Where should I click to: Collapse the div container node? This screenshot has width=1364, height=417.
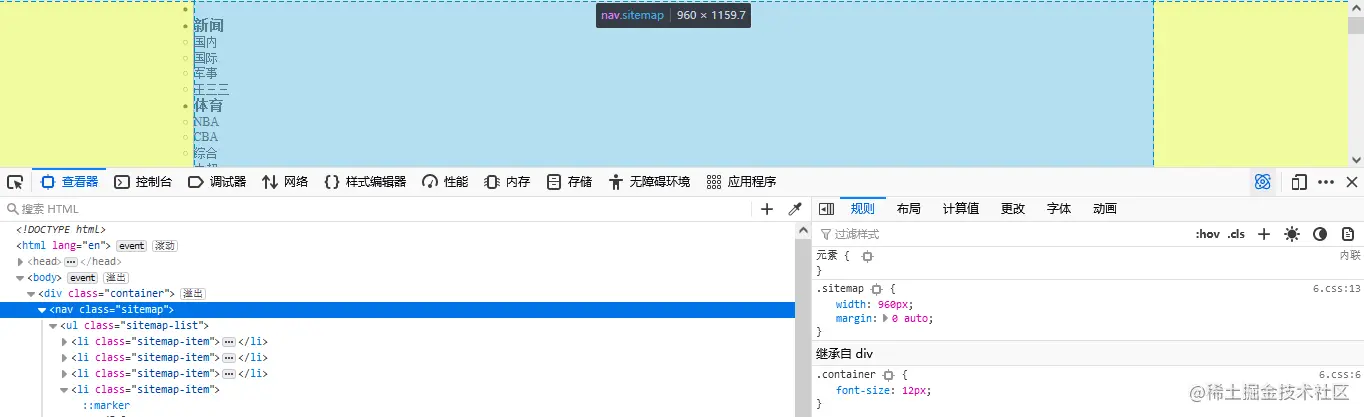coord(32,293)
